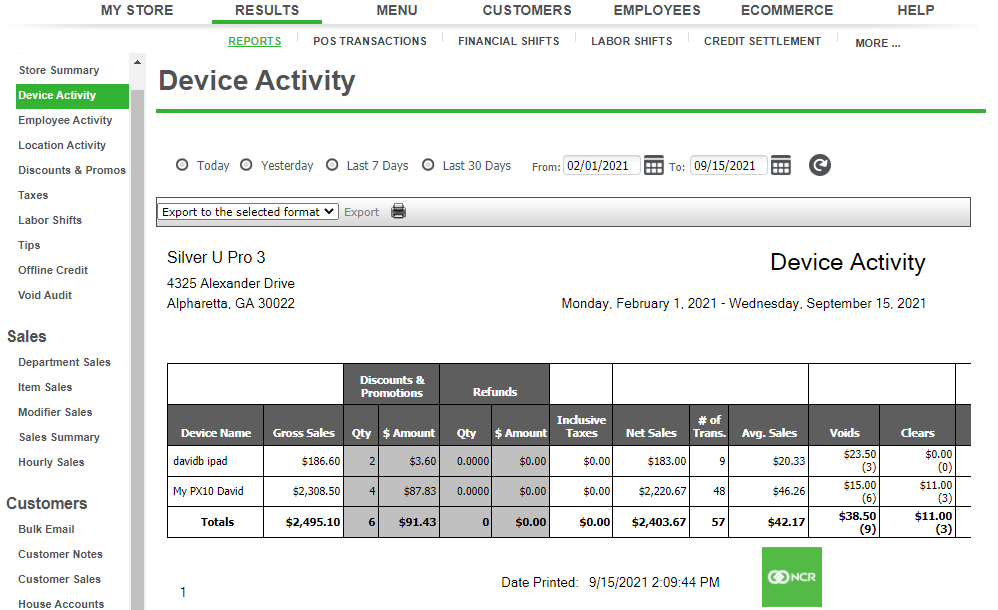Open the HELP menu
998x610 pixels.
[916, 10]
